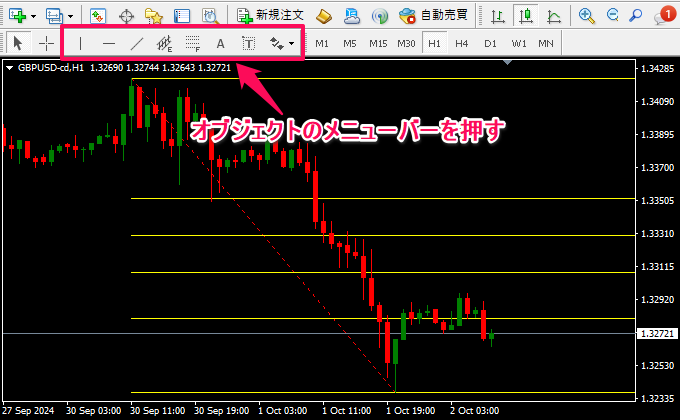
Task: Show the Market Watch panel icon
Action: [x=98, y=16]
